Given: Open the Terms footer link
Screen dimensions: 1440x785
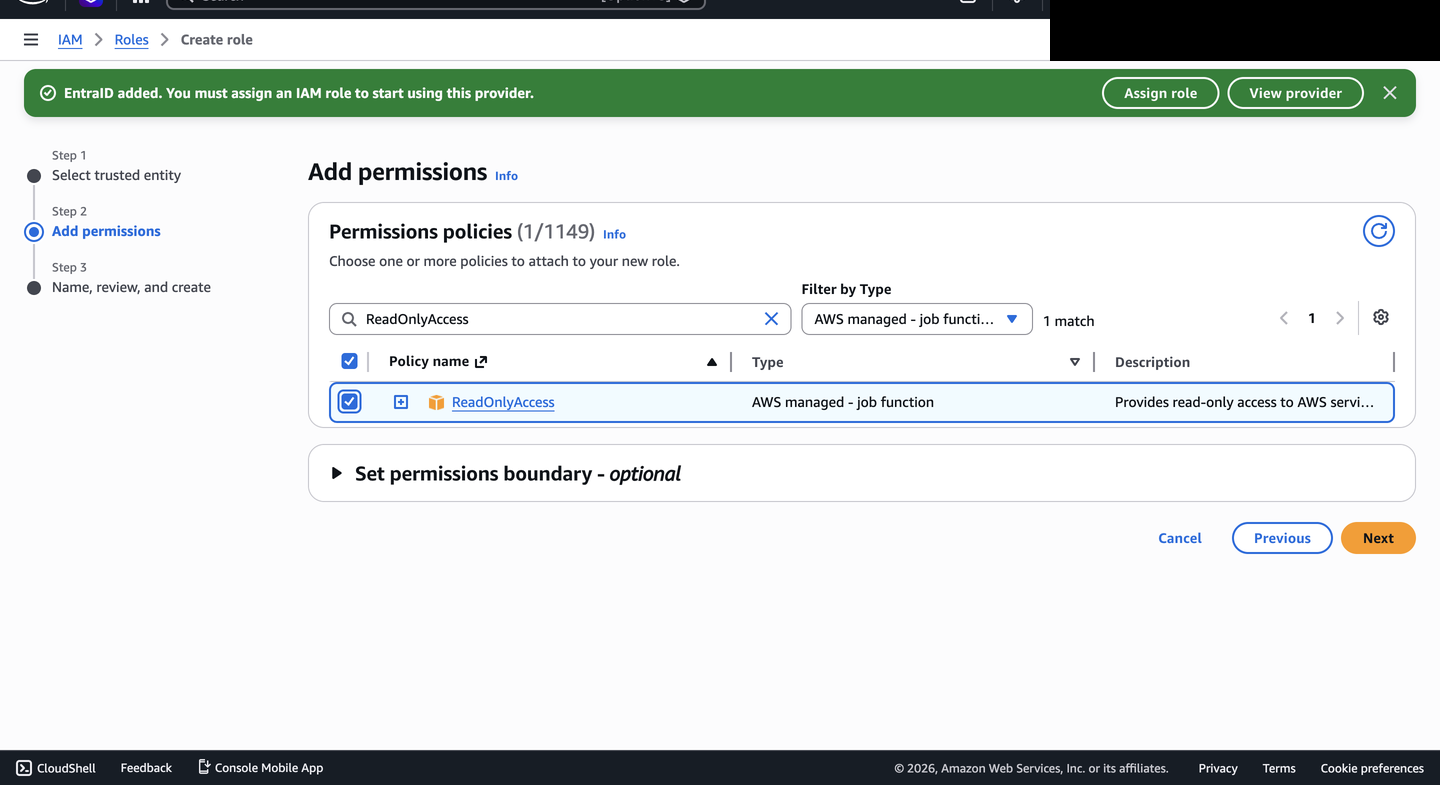Looking at the screenshot, I should click(1279, 768).
